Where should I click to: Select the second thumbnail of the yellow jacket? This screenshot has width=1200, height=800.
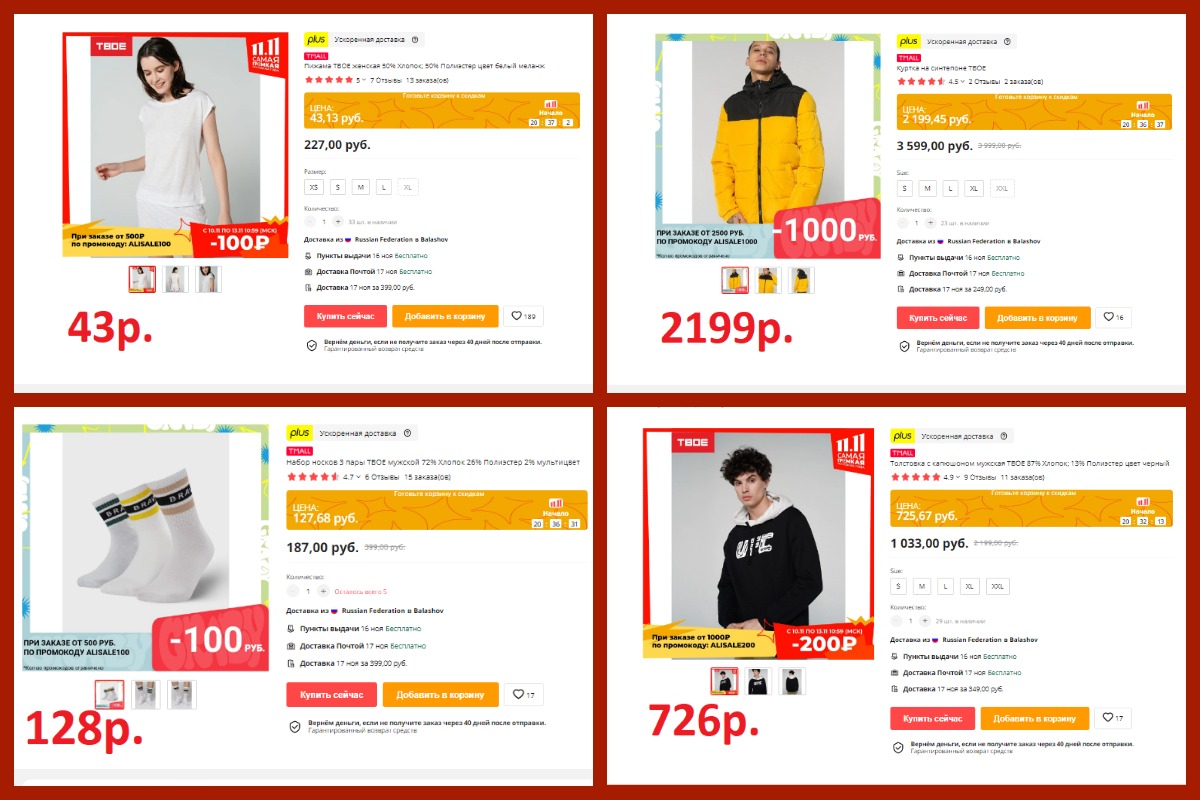(x=769, y=280)
